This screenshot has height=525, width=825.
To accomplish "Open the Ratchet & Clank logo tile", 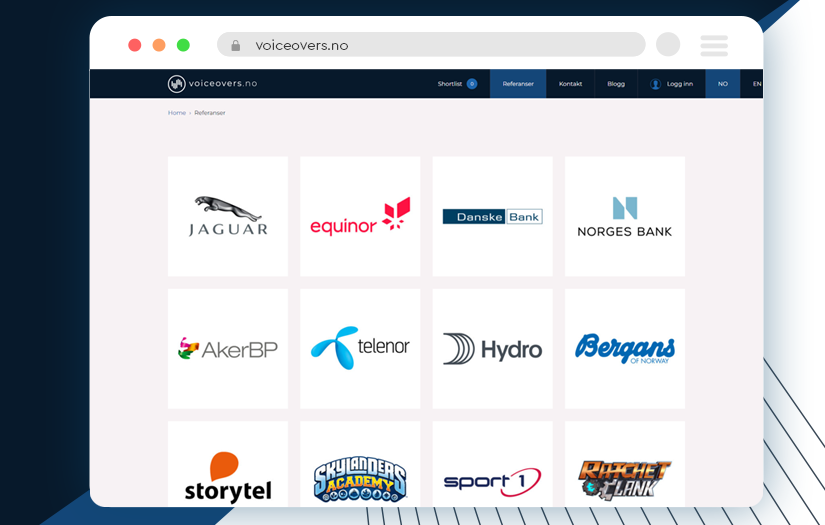I will [x=625, y=464].
